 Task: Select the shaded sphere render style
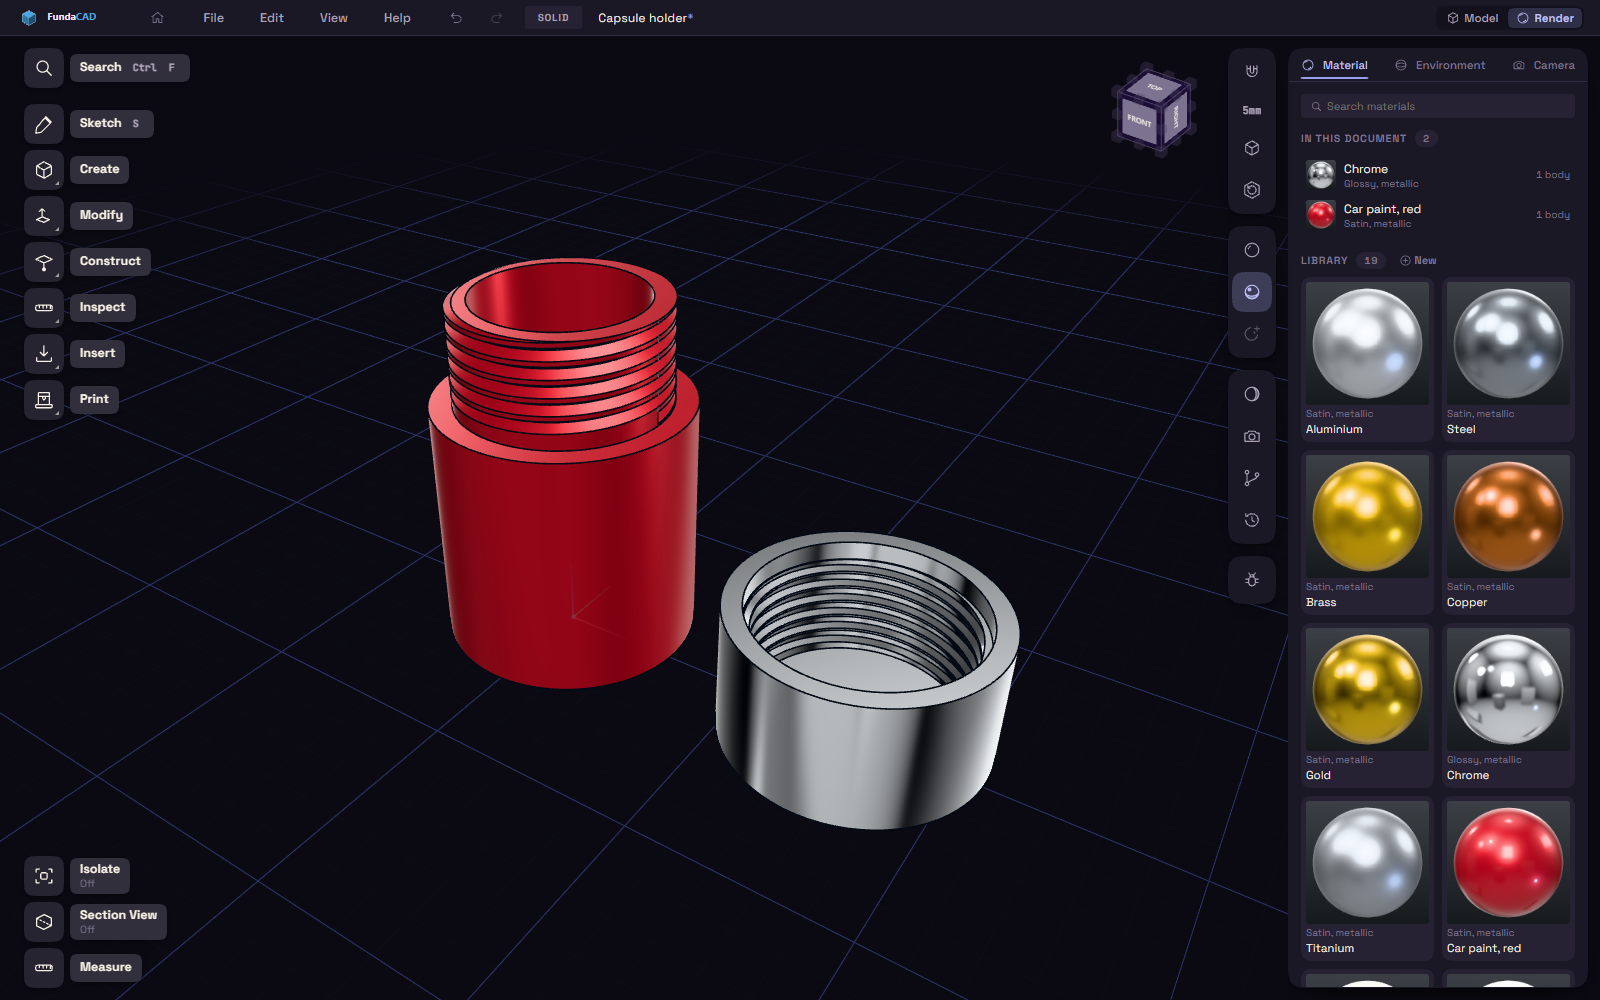(1252, 292)
